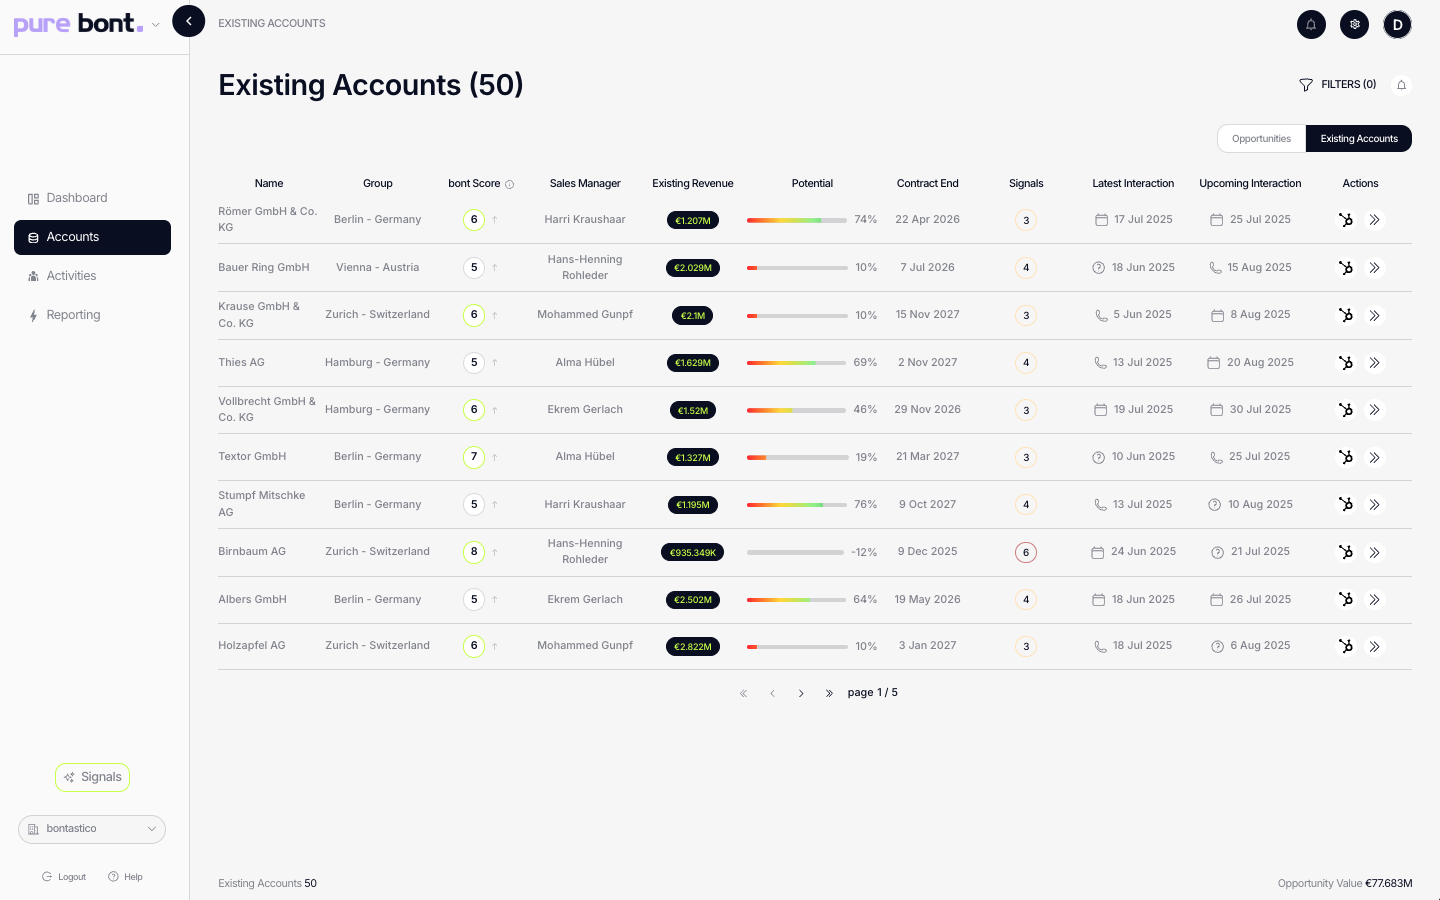Expand the pure bont logo dropdown chevron

[x=155, y=25]
